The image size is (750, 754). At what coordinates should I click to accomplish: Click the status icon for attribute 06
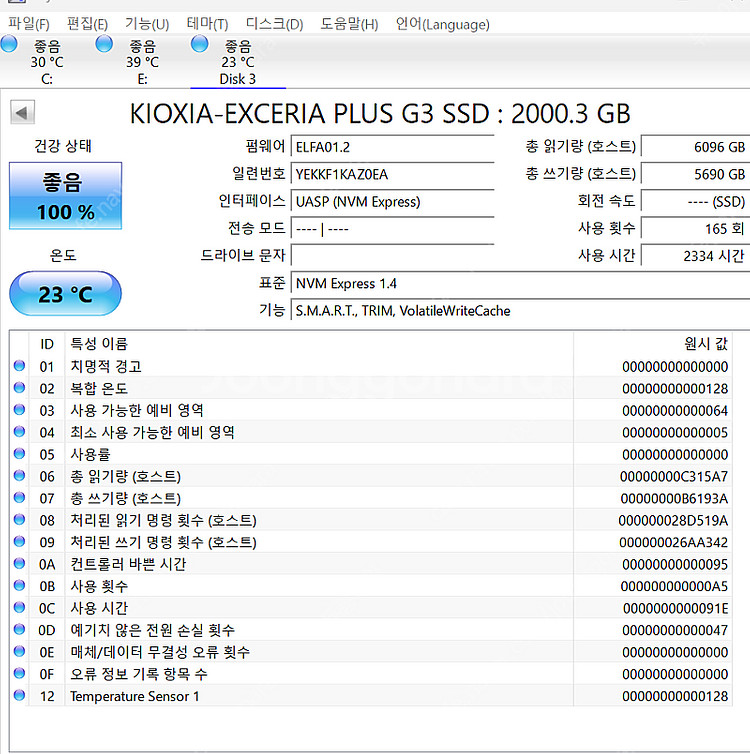[x=19, y=476]
